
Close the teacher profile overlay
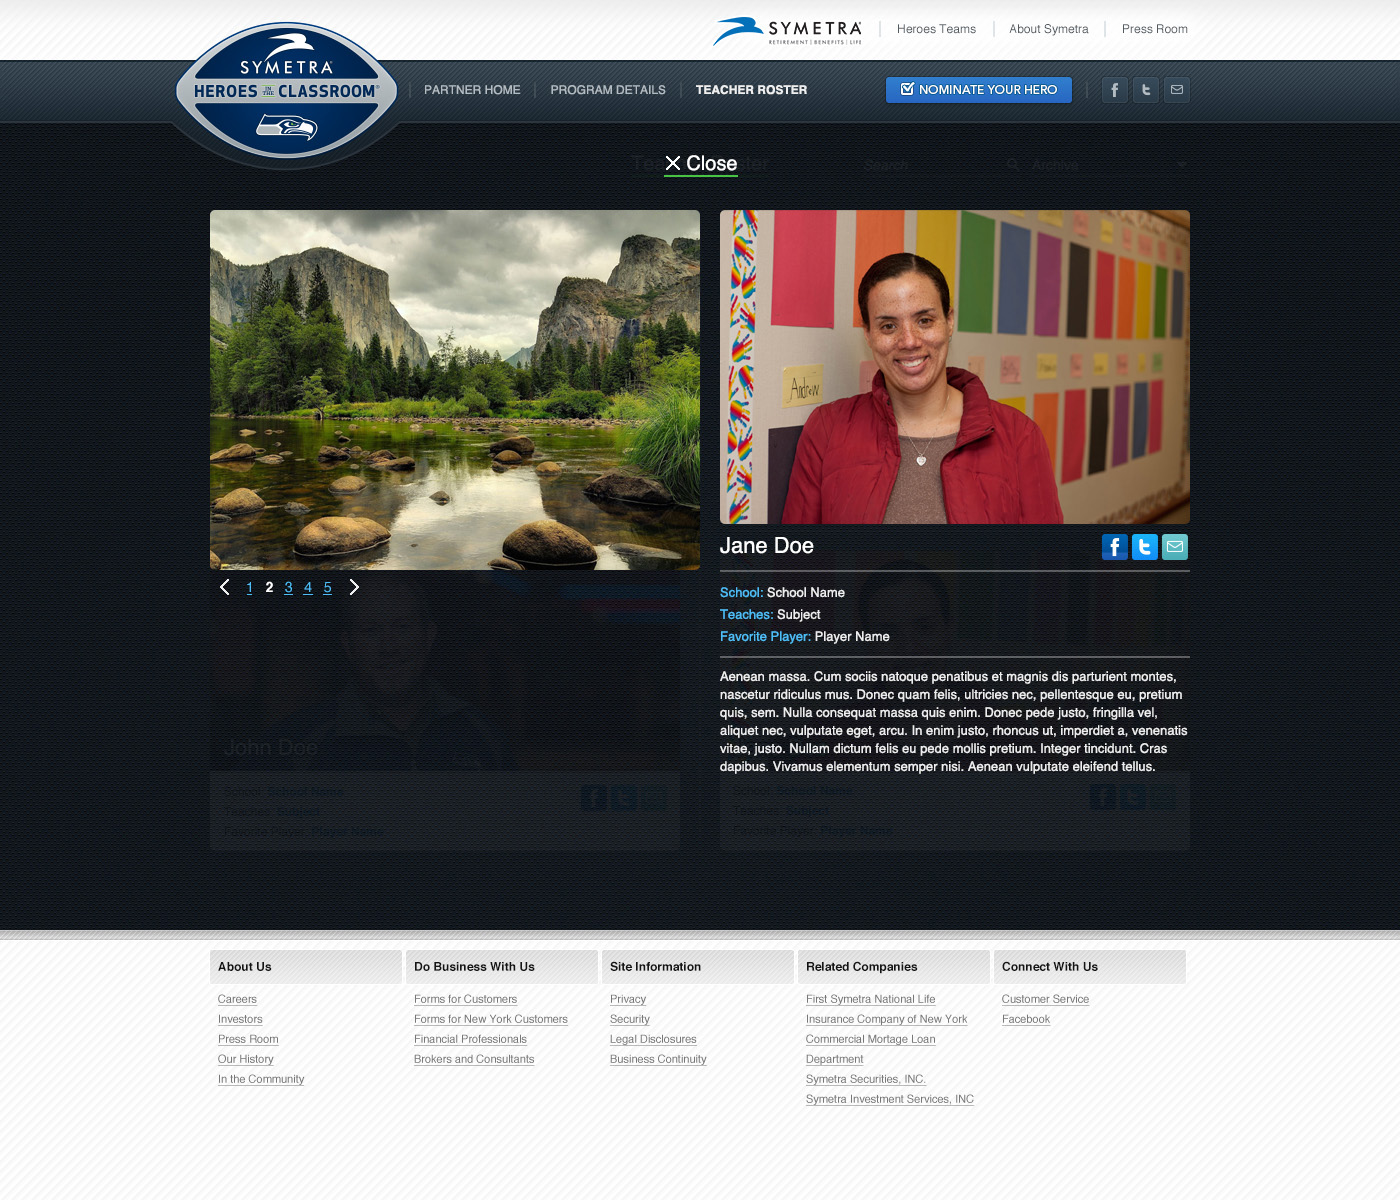pos(701,164)
